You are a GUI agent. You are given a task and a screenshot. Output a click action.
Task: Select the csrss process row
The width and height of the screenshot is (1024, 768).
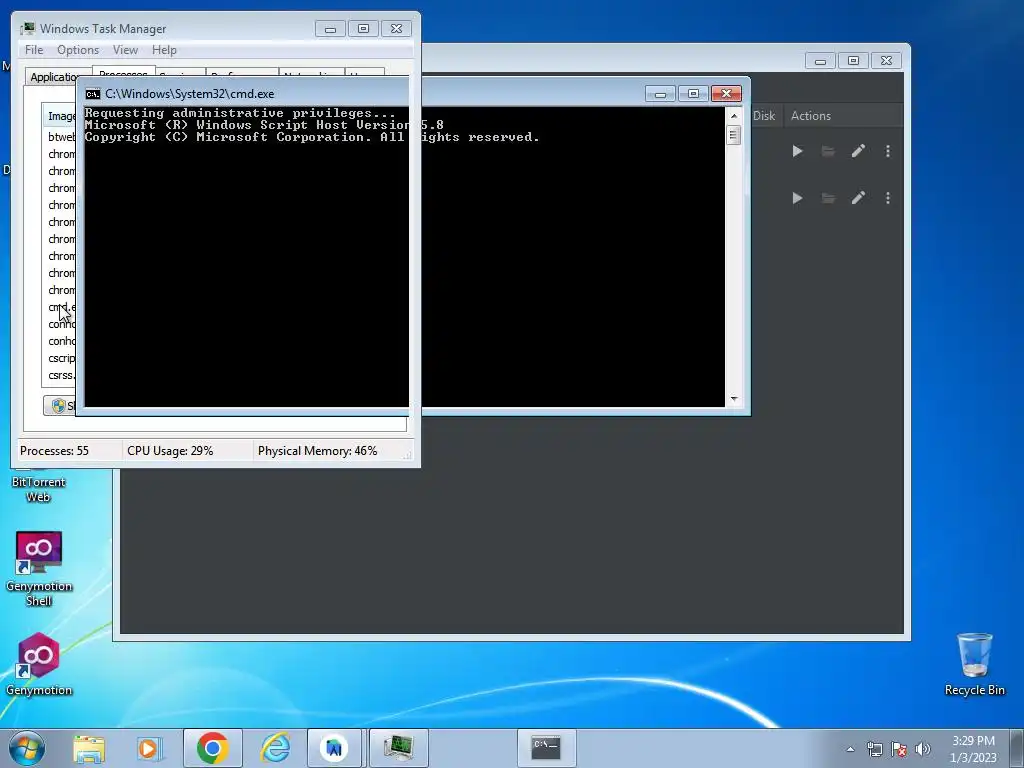[60, 376]
